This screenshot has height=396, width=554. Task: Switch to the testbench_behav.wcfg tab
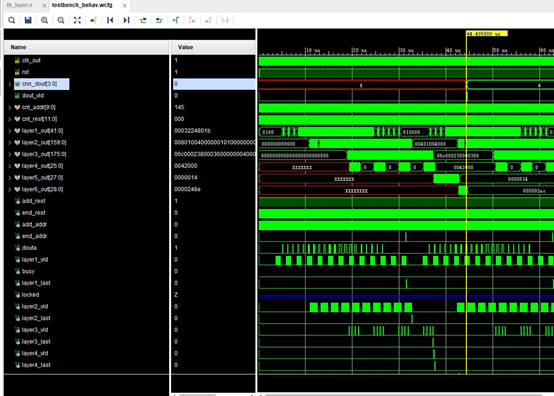point(82,5)
